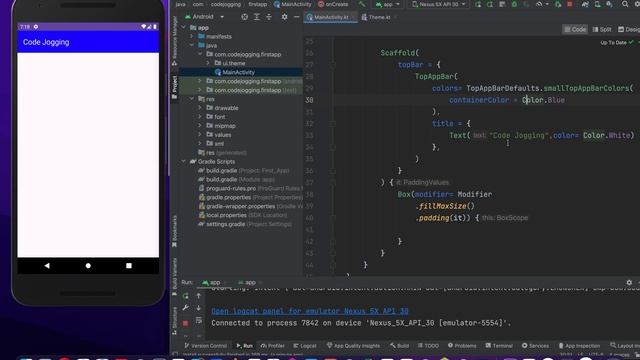
Task: Tap the emulator Recents square button
Action: (x=129, y=266)
